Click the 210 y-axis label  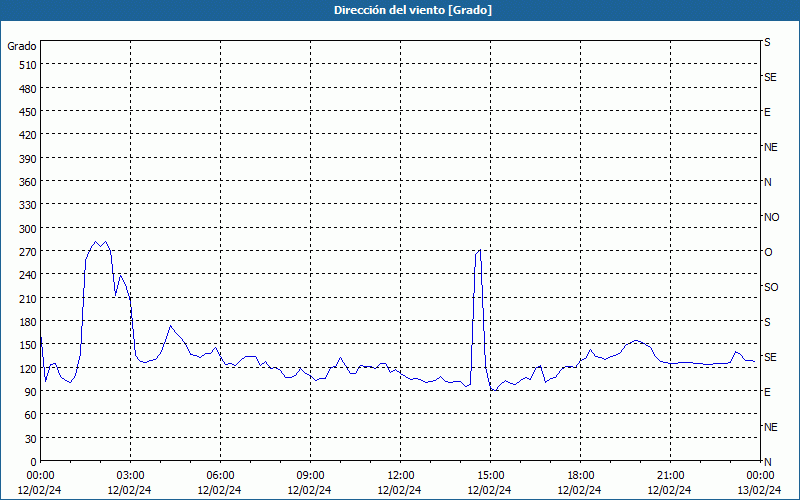[28, 298]
